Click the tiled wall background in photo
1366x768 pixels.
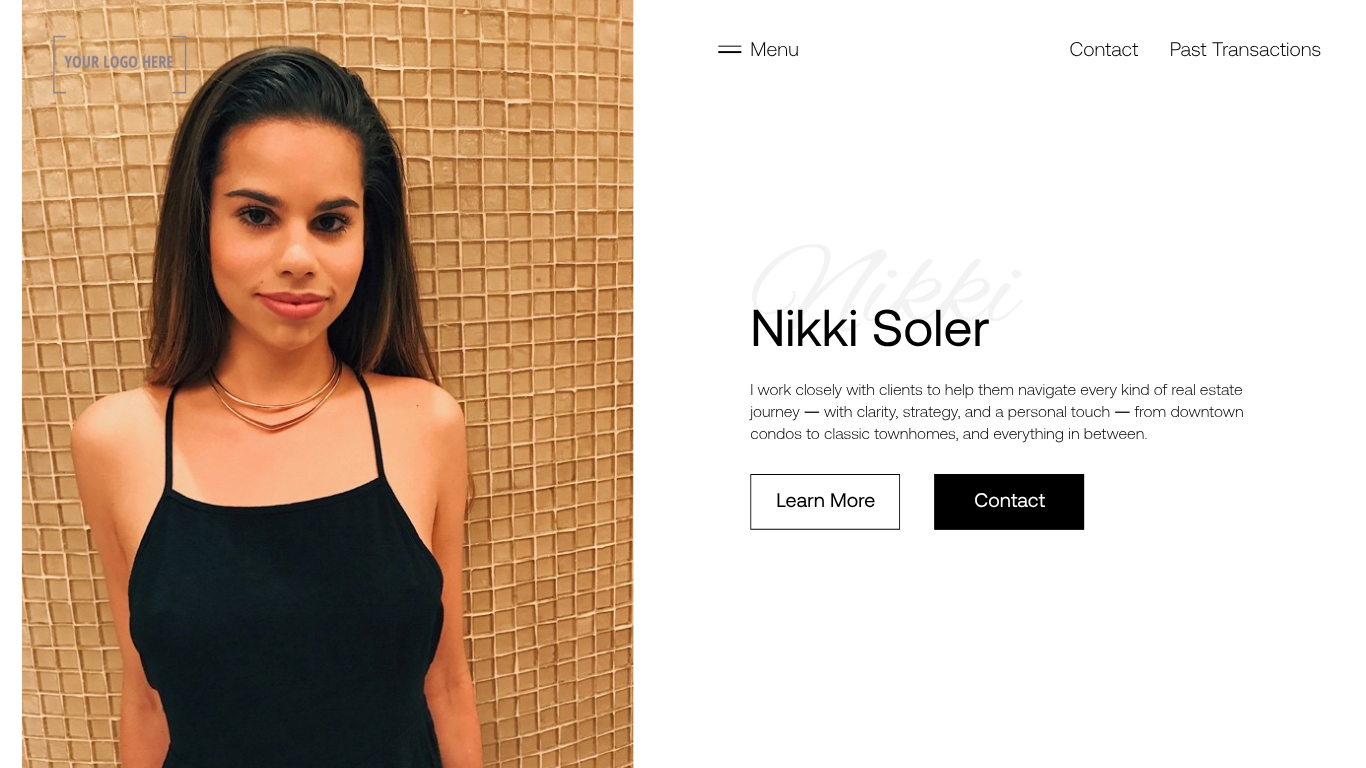coord(540,250)
